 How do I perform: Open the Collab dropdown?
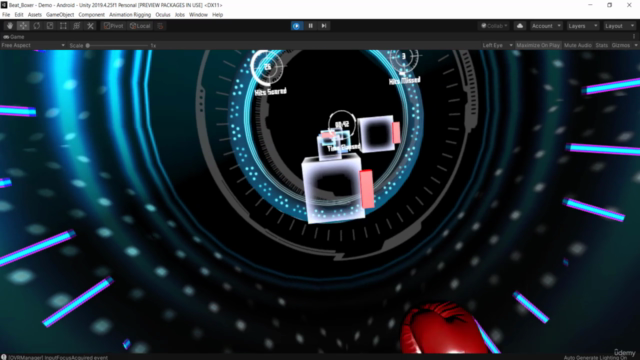pyautogui.click(x=494, y=26)
